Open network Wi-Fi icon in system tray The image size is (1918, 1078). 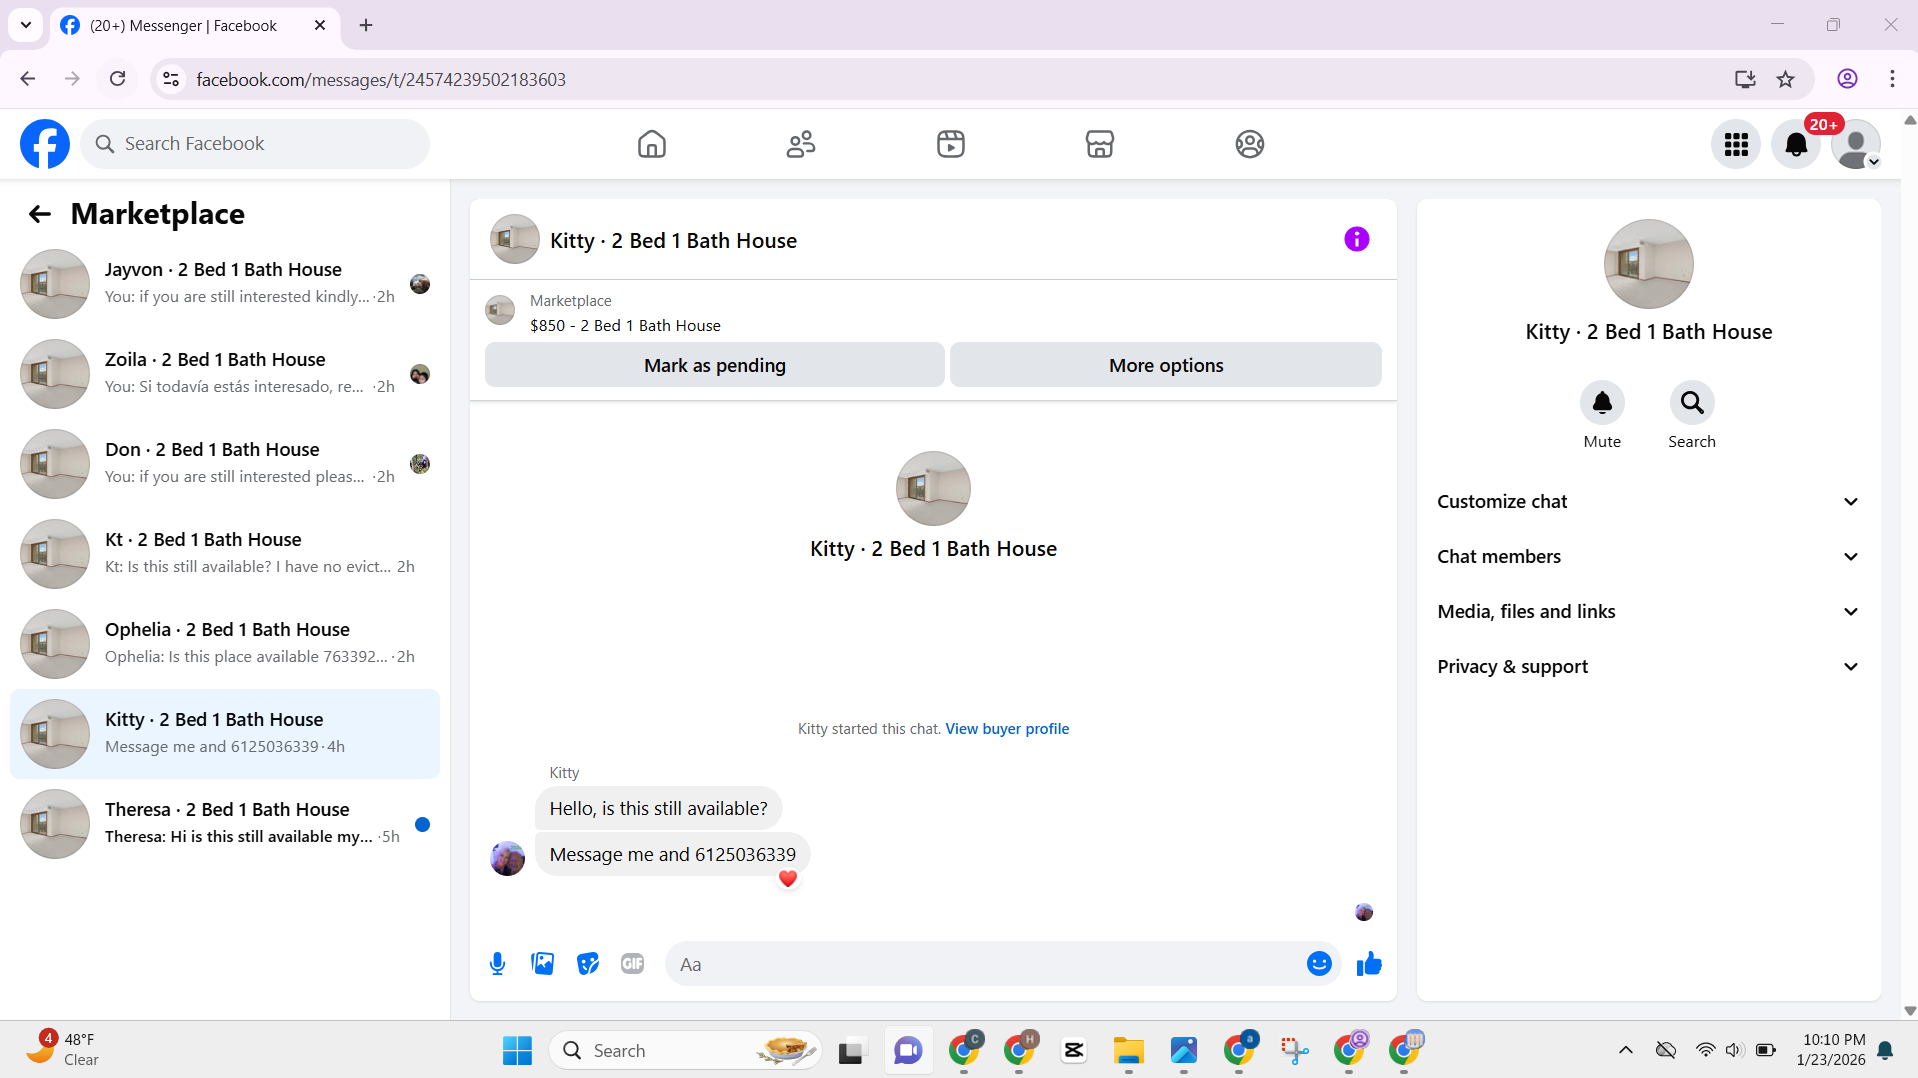tap(1705, 1050)
